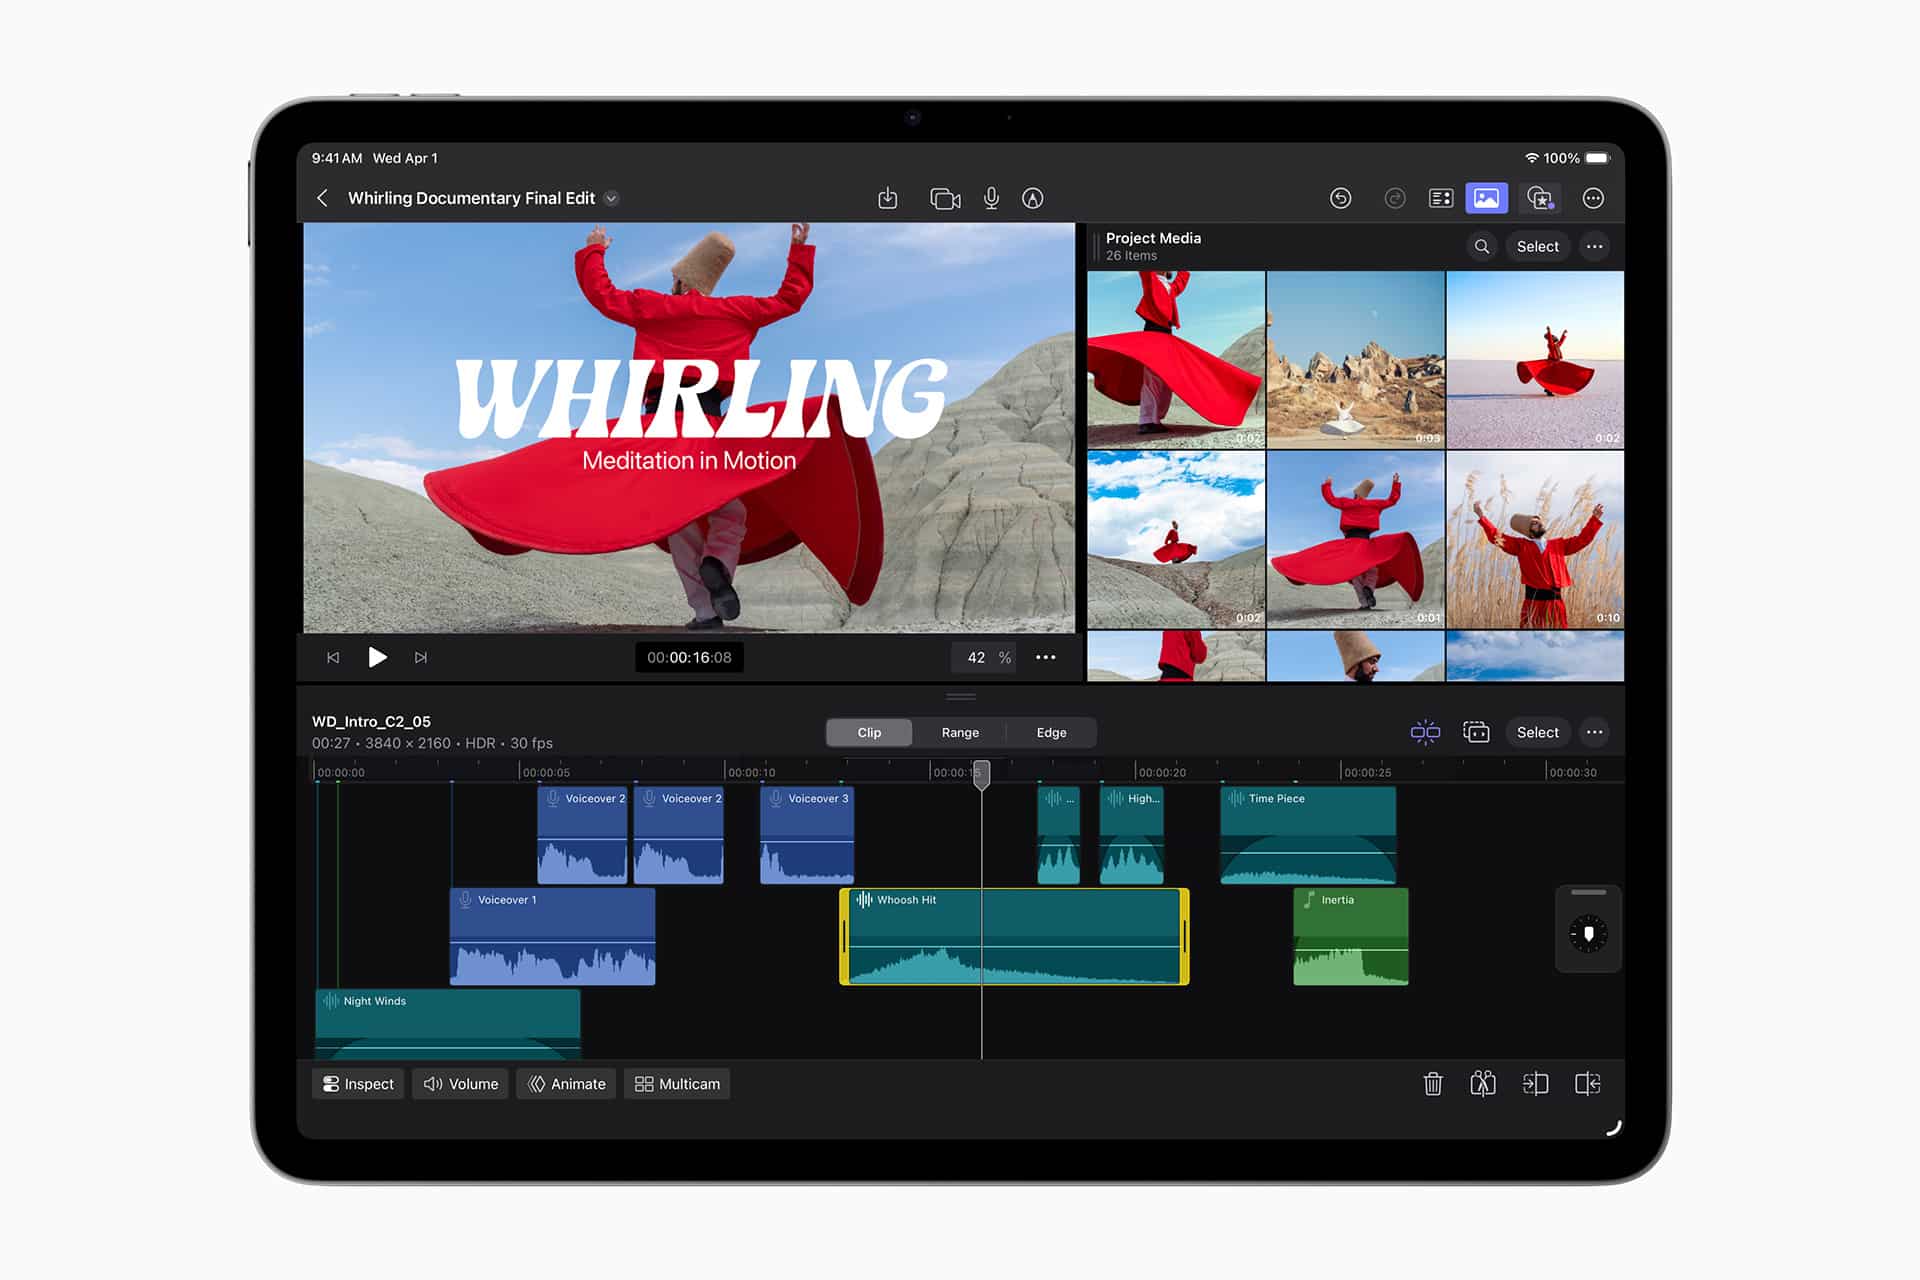Redo the last edit
1920x1280 pixels.
1394,198
